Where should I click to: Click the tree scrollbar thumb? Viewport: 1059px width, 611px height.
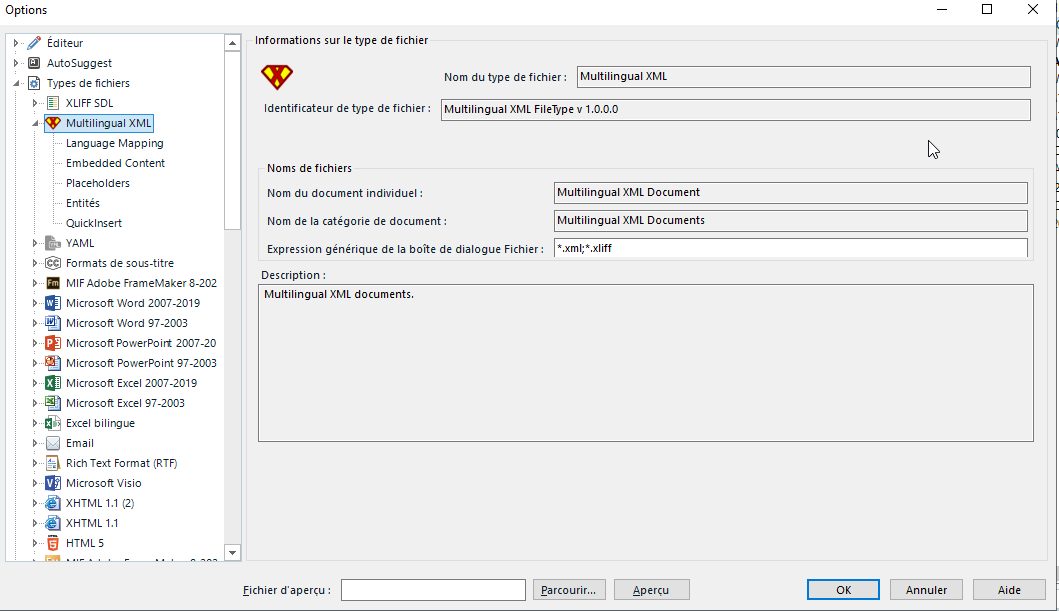point(232,140)
